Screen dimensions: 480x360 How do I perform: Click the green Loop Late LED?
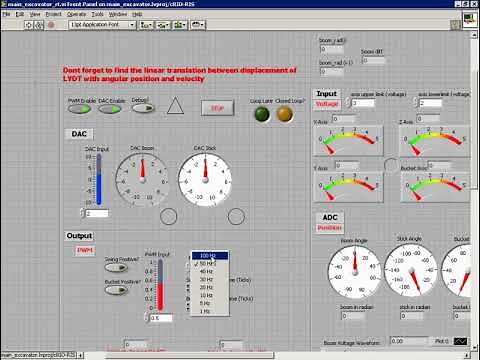262,114
